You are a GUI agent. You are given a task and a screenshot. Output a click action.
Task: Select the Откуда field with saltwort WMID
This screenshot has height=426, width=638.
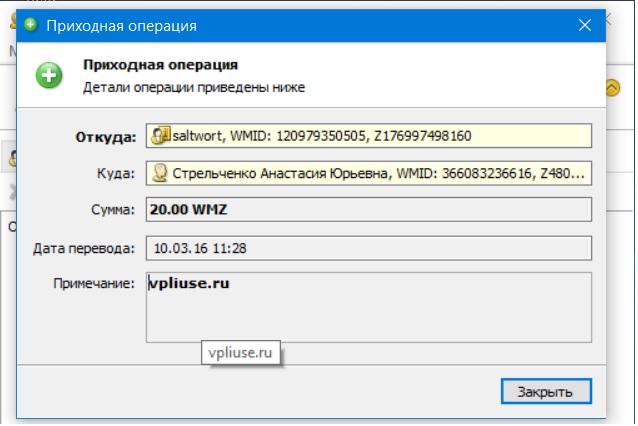pos(369,135)
